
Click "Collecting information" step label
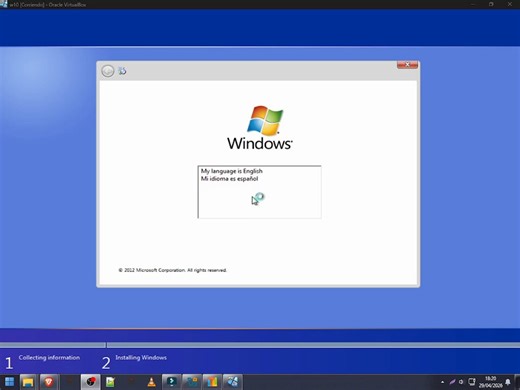[49, 357]
